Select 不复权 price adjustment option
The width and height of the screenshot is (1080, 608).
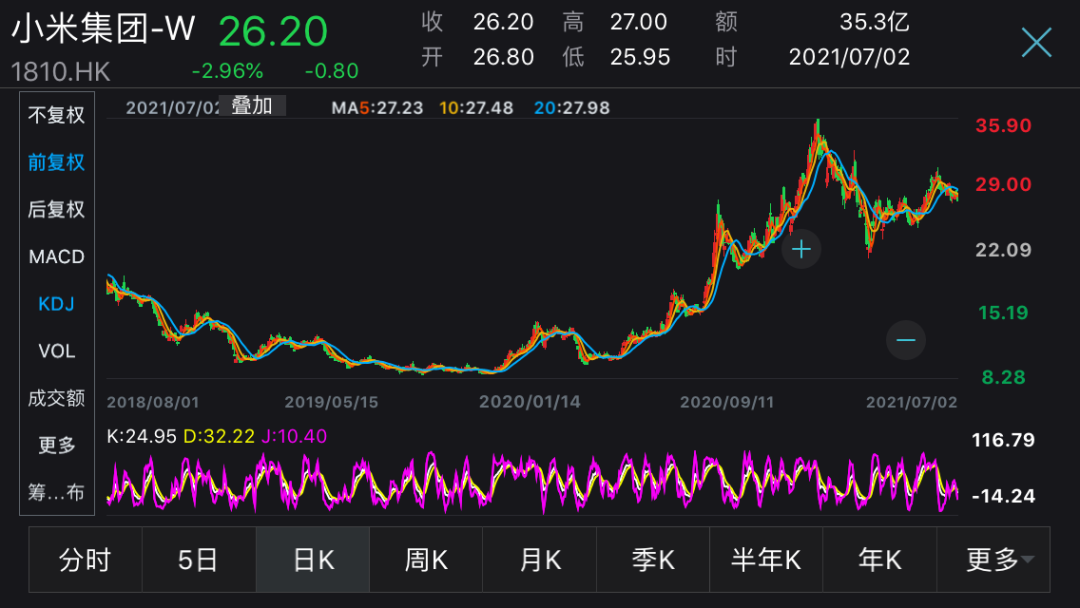56,115
